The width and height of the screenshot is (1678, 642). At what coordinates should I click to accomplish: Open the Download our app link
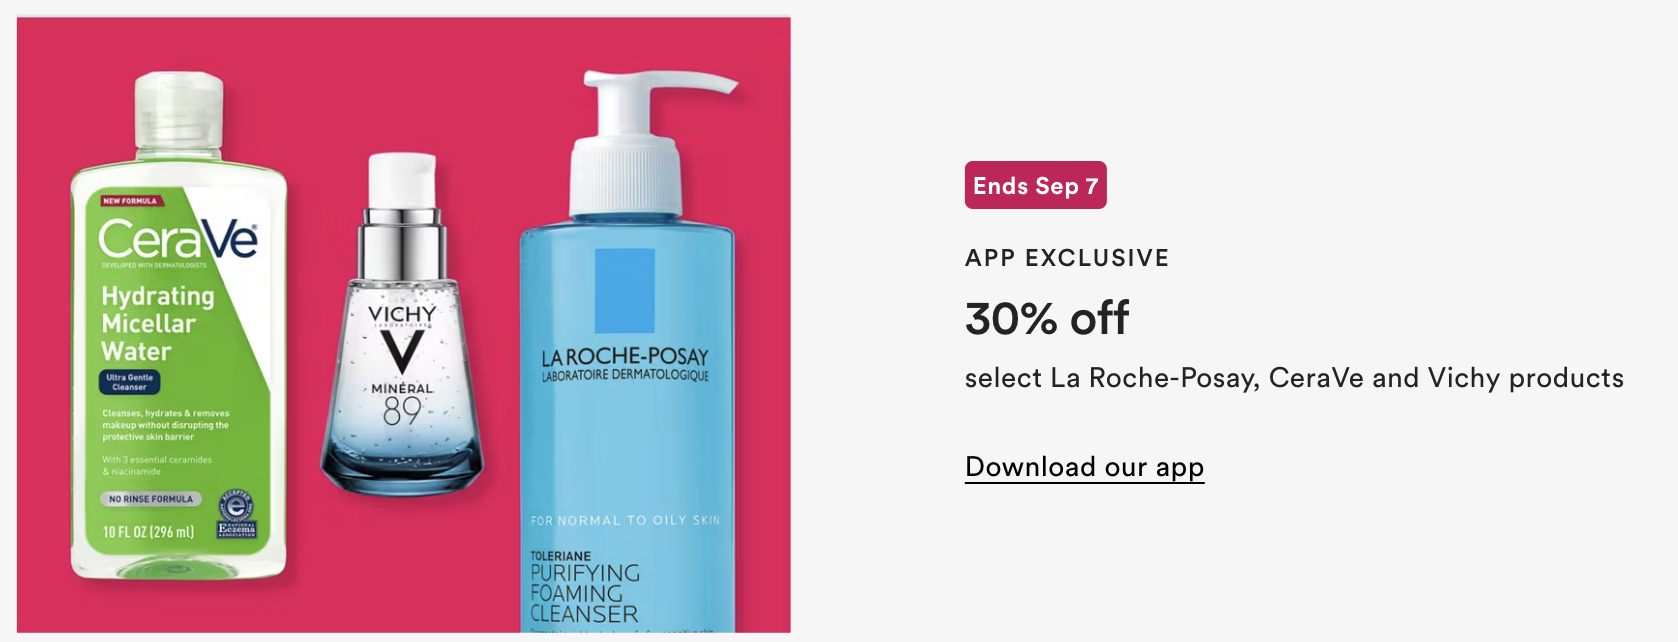1084,467
